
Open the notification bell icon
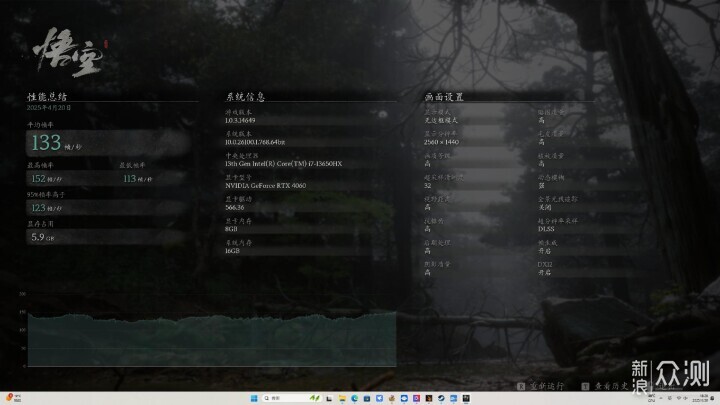712,398
